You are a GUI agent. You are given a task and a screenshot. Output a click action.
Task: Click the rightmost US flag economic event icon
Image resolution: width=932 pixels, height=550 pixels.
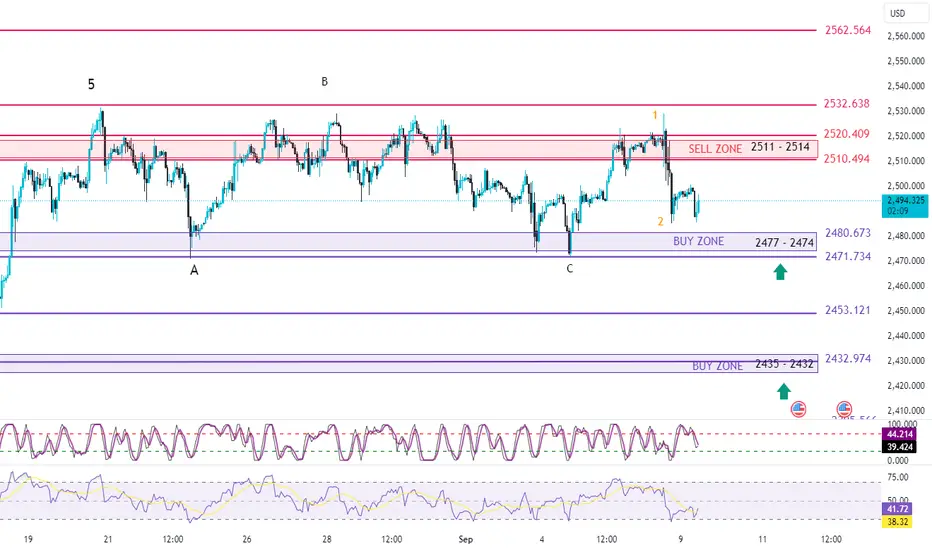tap(844, 409)
